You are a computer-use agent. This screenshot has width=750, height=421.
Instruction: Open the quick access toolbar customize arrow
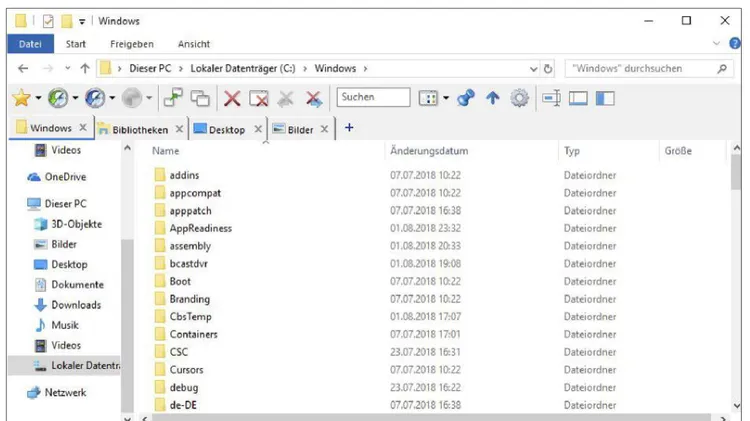[82, 22]
